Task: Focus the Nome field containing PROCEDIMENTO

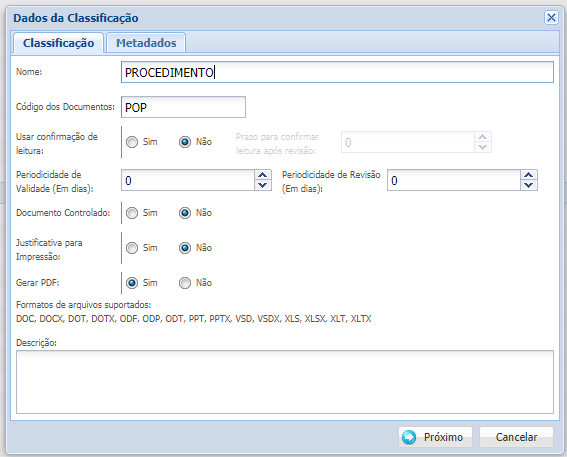Action: 337,72
